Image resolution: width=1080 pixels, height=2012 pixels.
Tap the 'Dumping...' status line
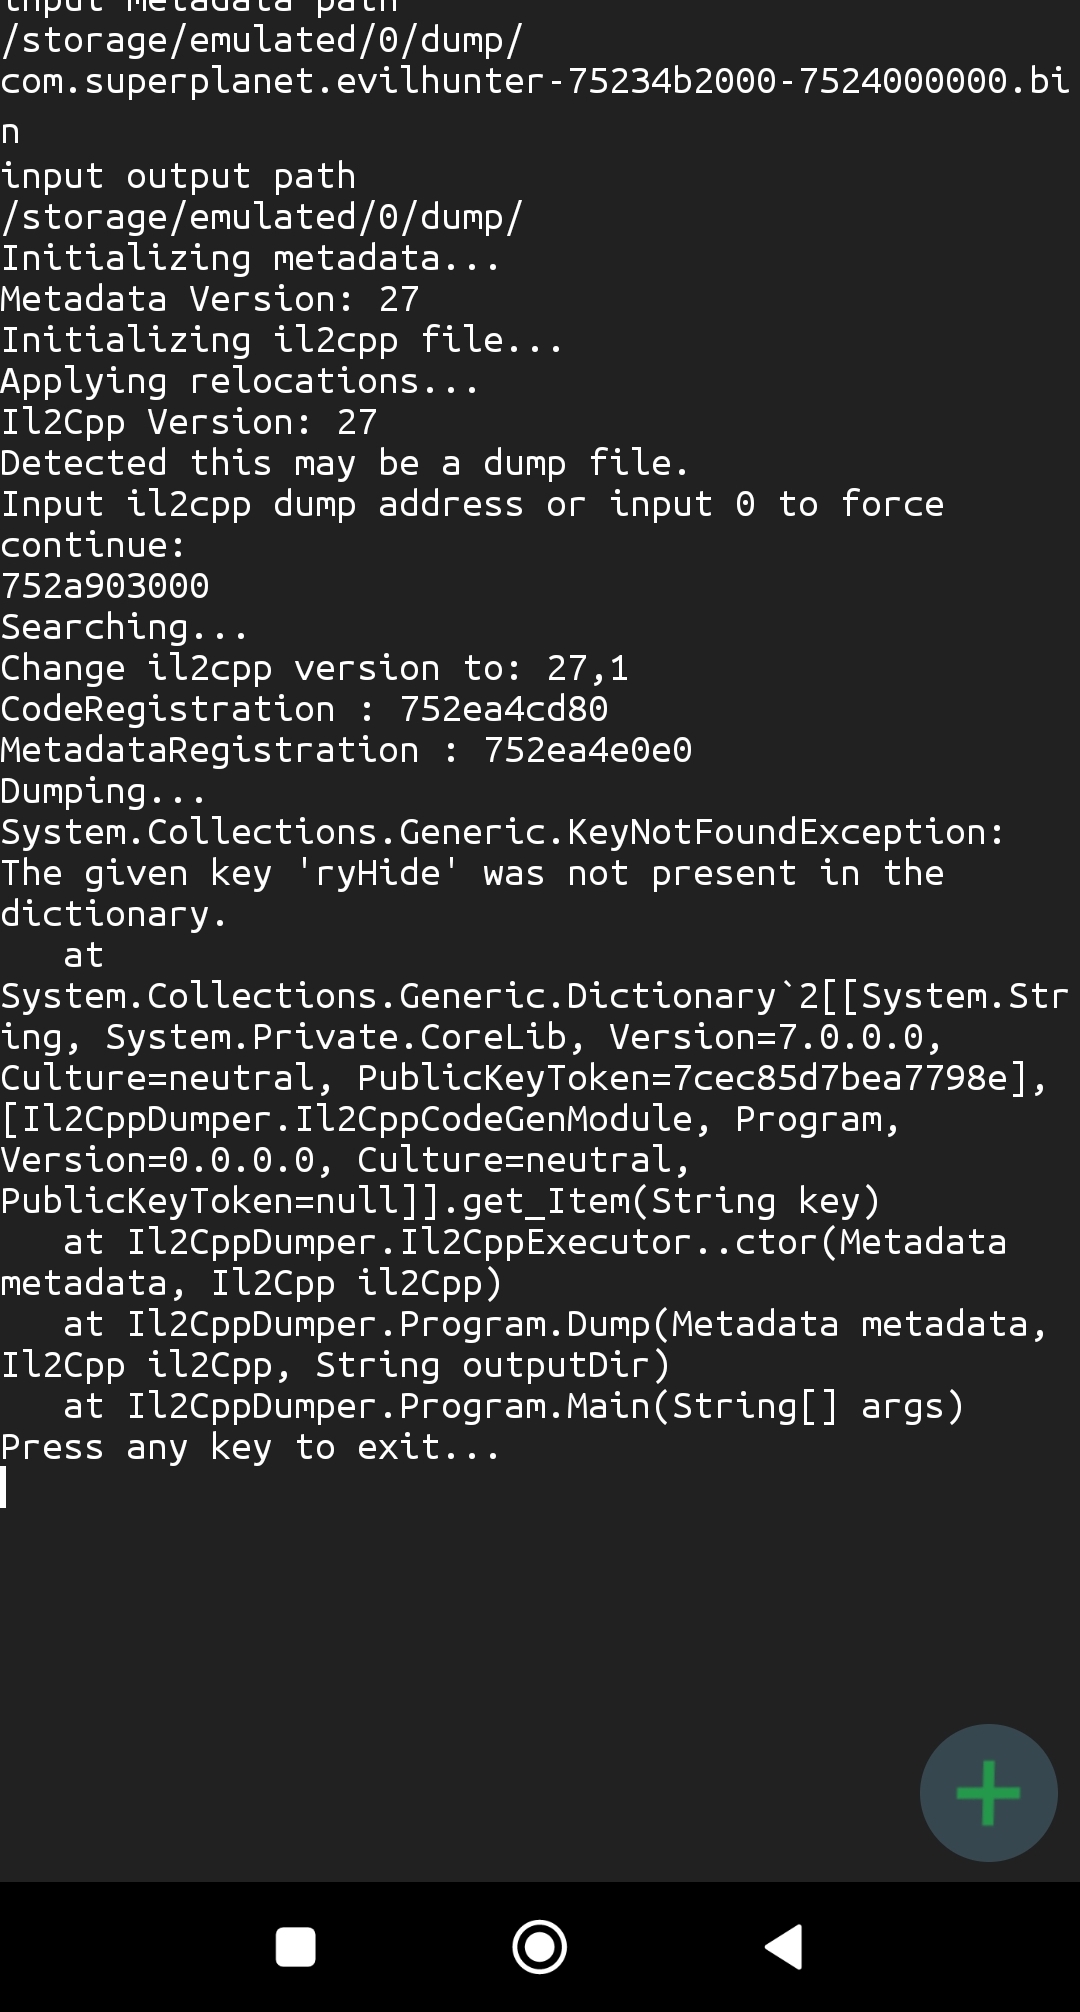point(100,790)
